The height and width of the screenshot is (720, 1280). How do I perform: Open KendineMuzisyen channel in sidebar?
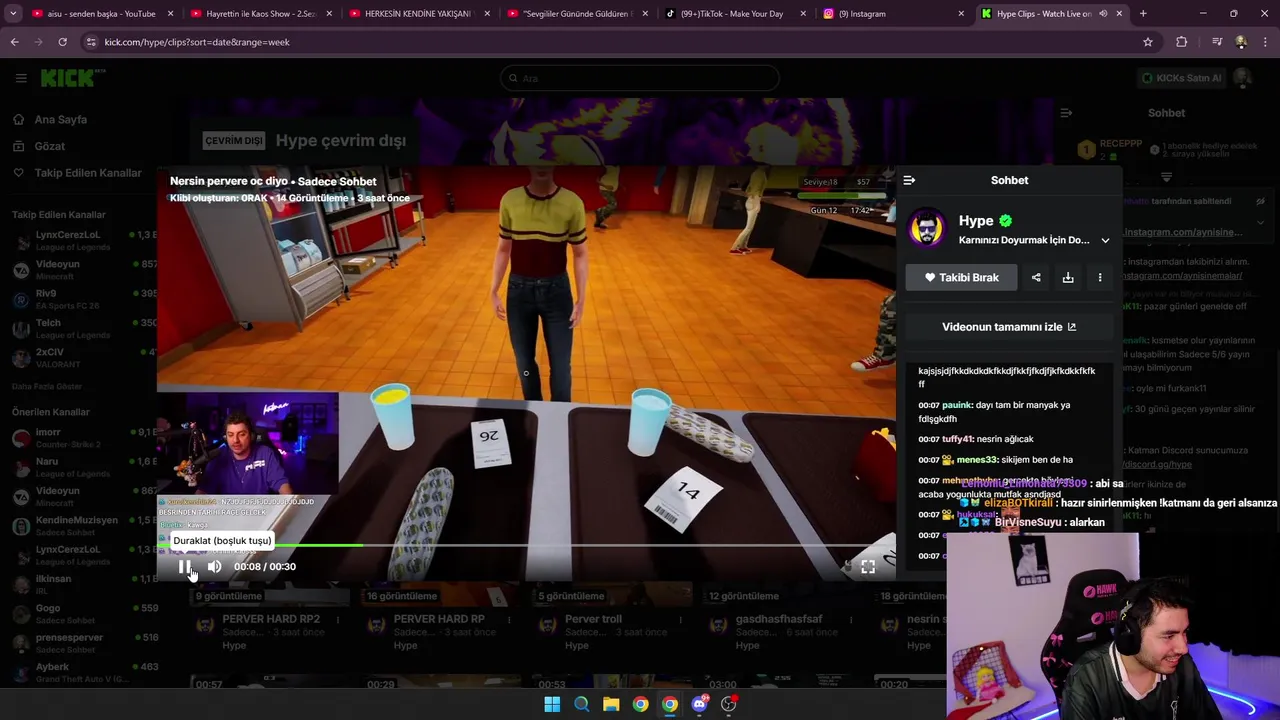tap(84, 526)
